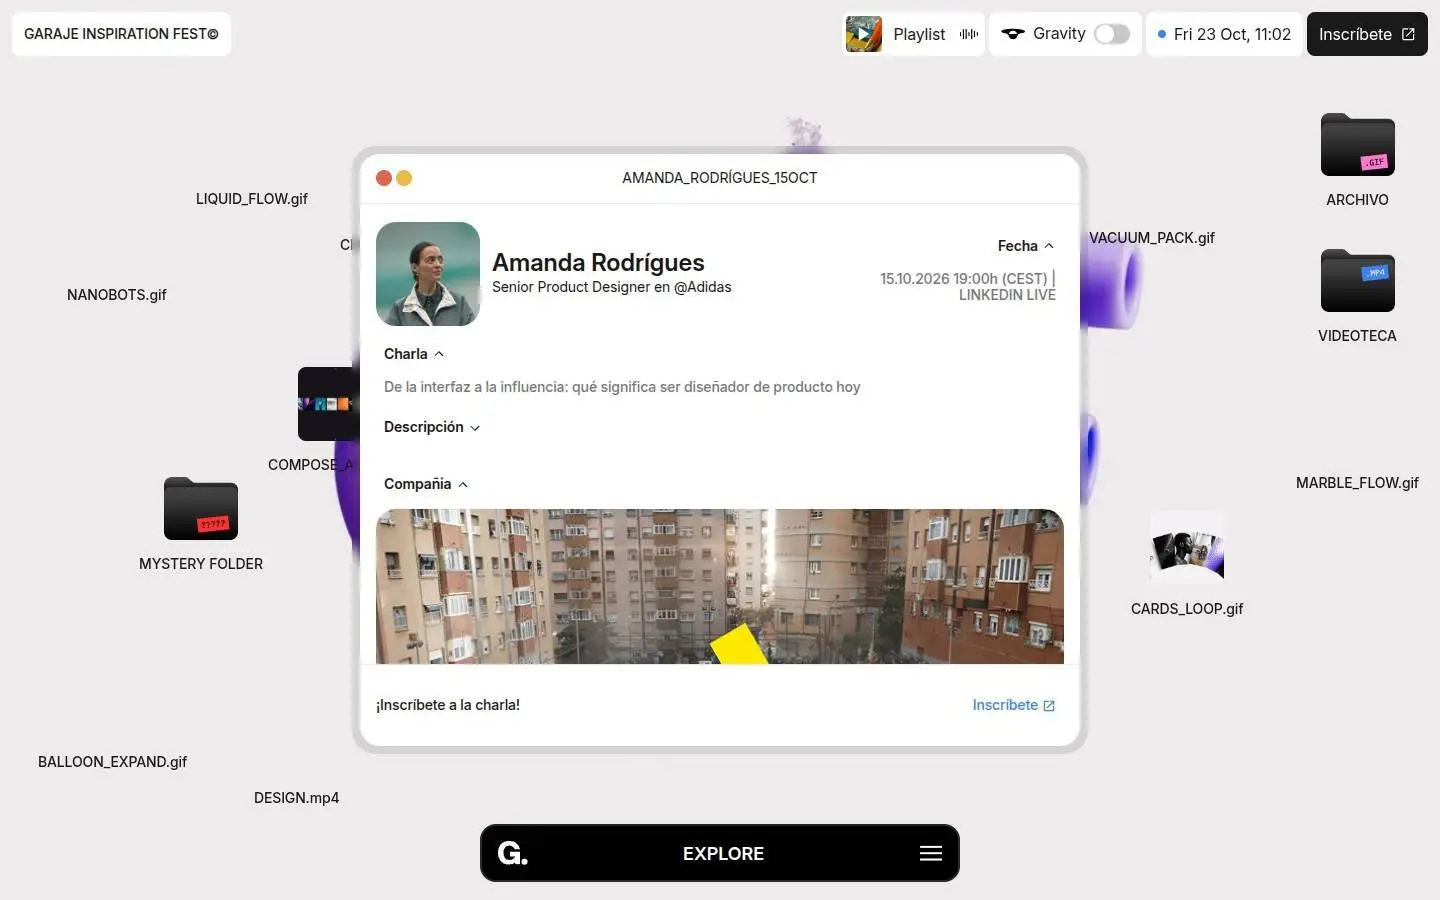Open NANOBOTS.gif file
Screen dimensions: 1440x900
(x=117, y=295)
